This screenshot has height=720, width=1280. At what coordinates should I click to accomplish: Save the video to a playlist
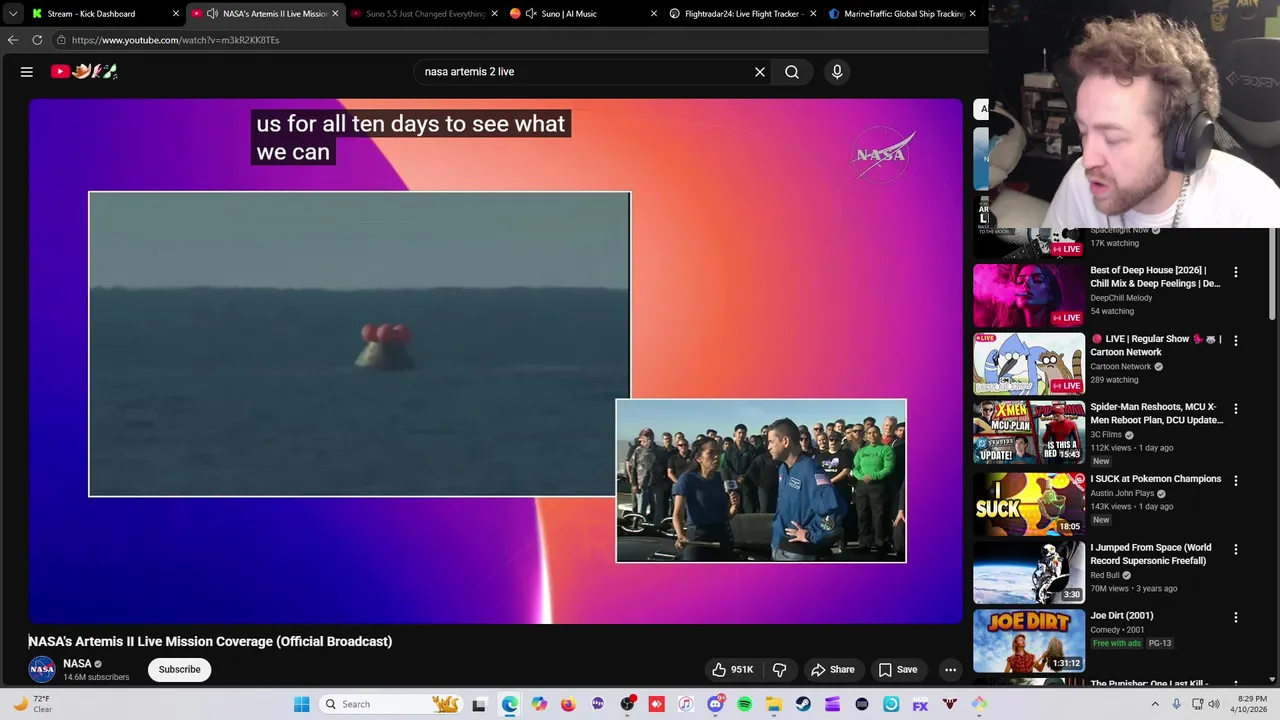tap(897, 670)
